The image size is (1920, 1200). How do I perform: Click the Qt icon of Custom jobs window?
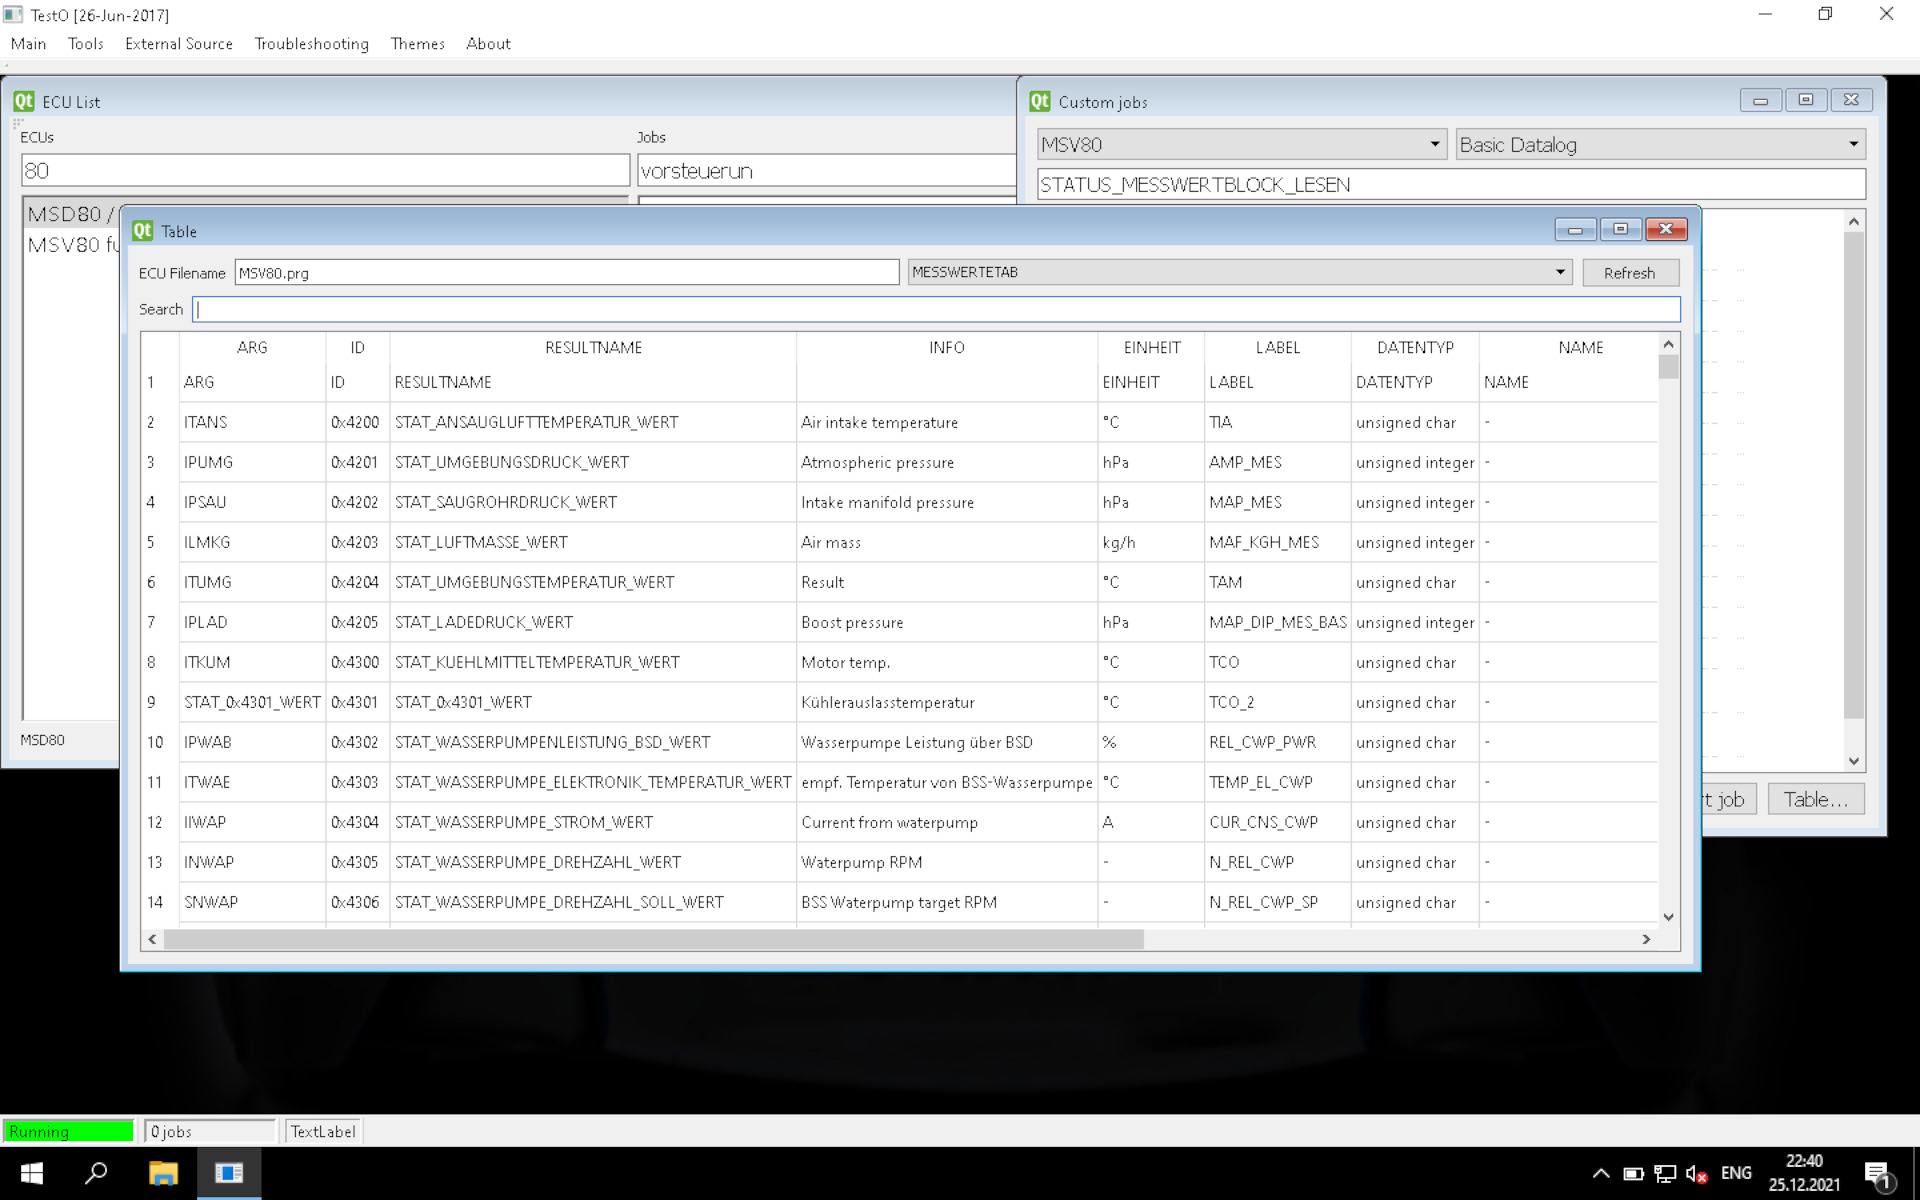1040,102
